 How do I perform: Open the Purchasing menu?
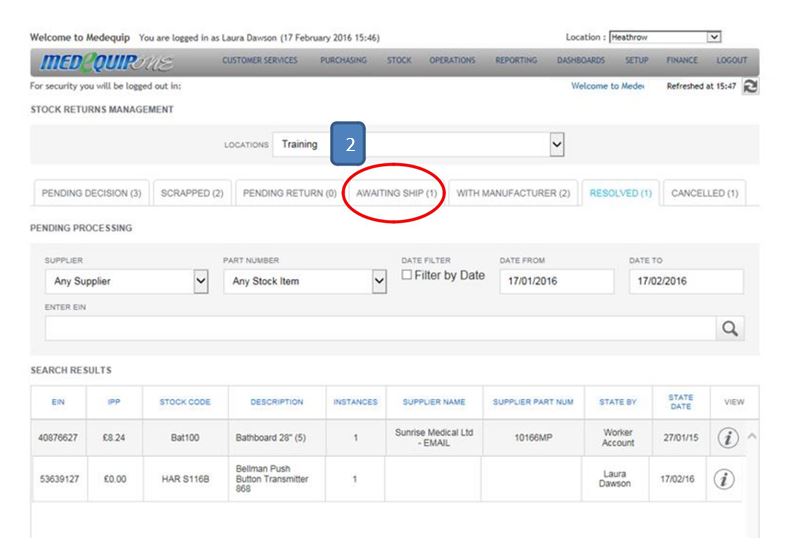[343, 60]
